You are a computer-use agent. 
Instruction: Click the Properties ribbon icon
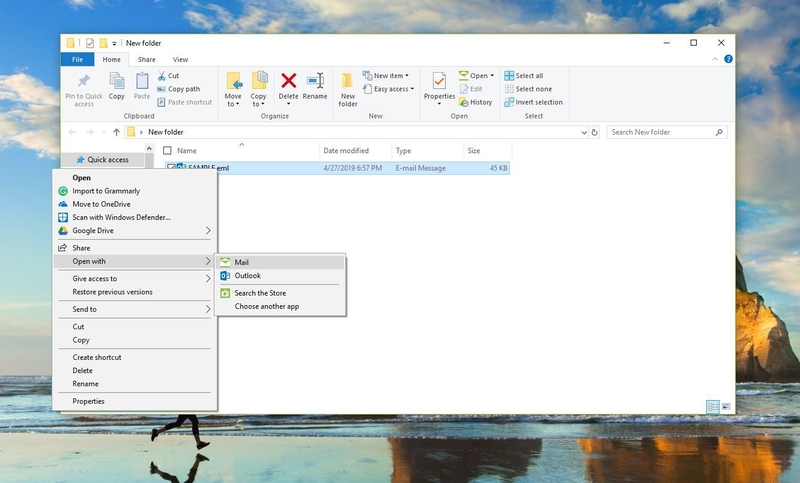(439, 81)
